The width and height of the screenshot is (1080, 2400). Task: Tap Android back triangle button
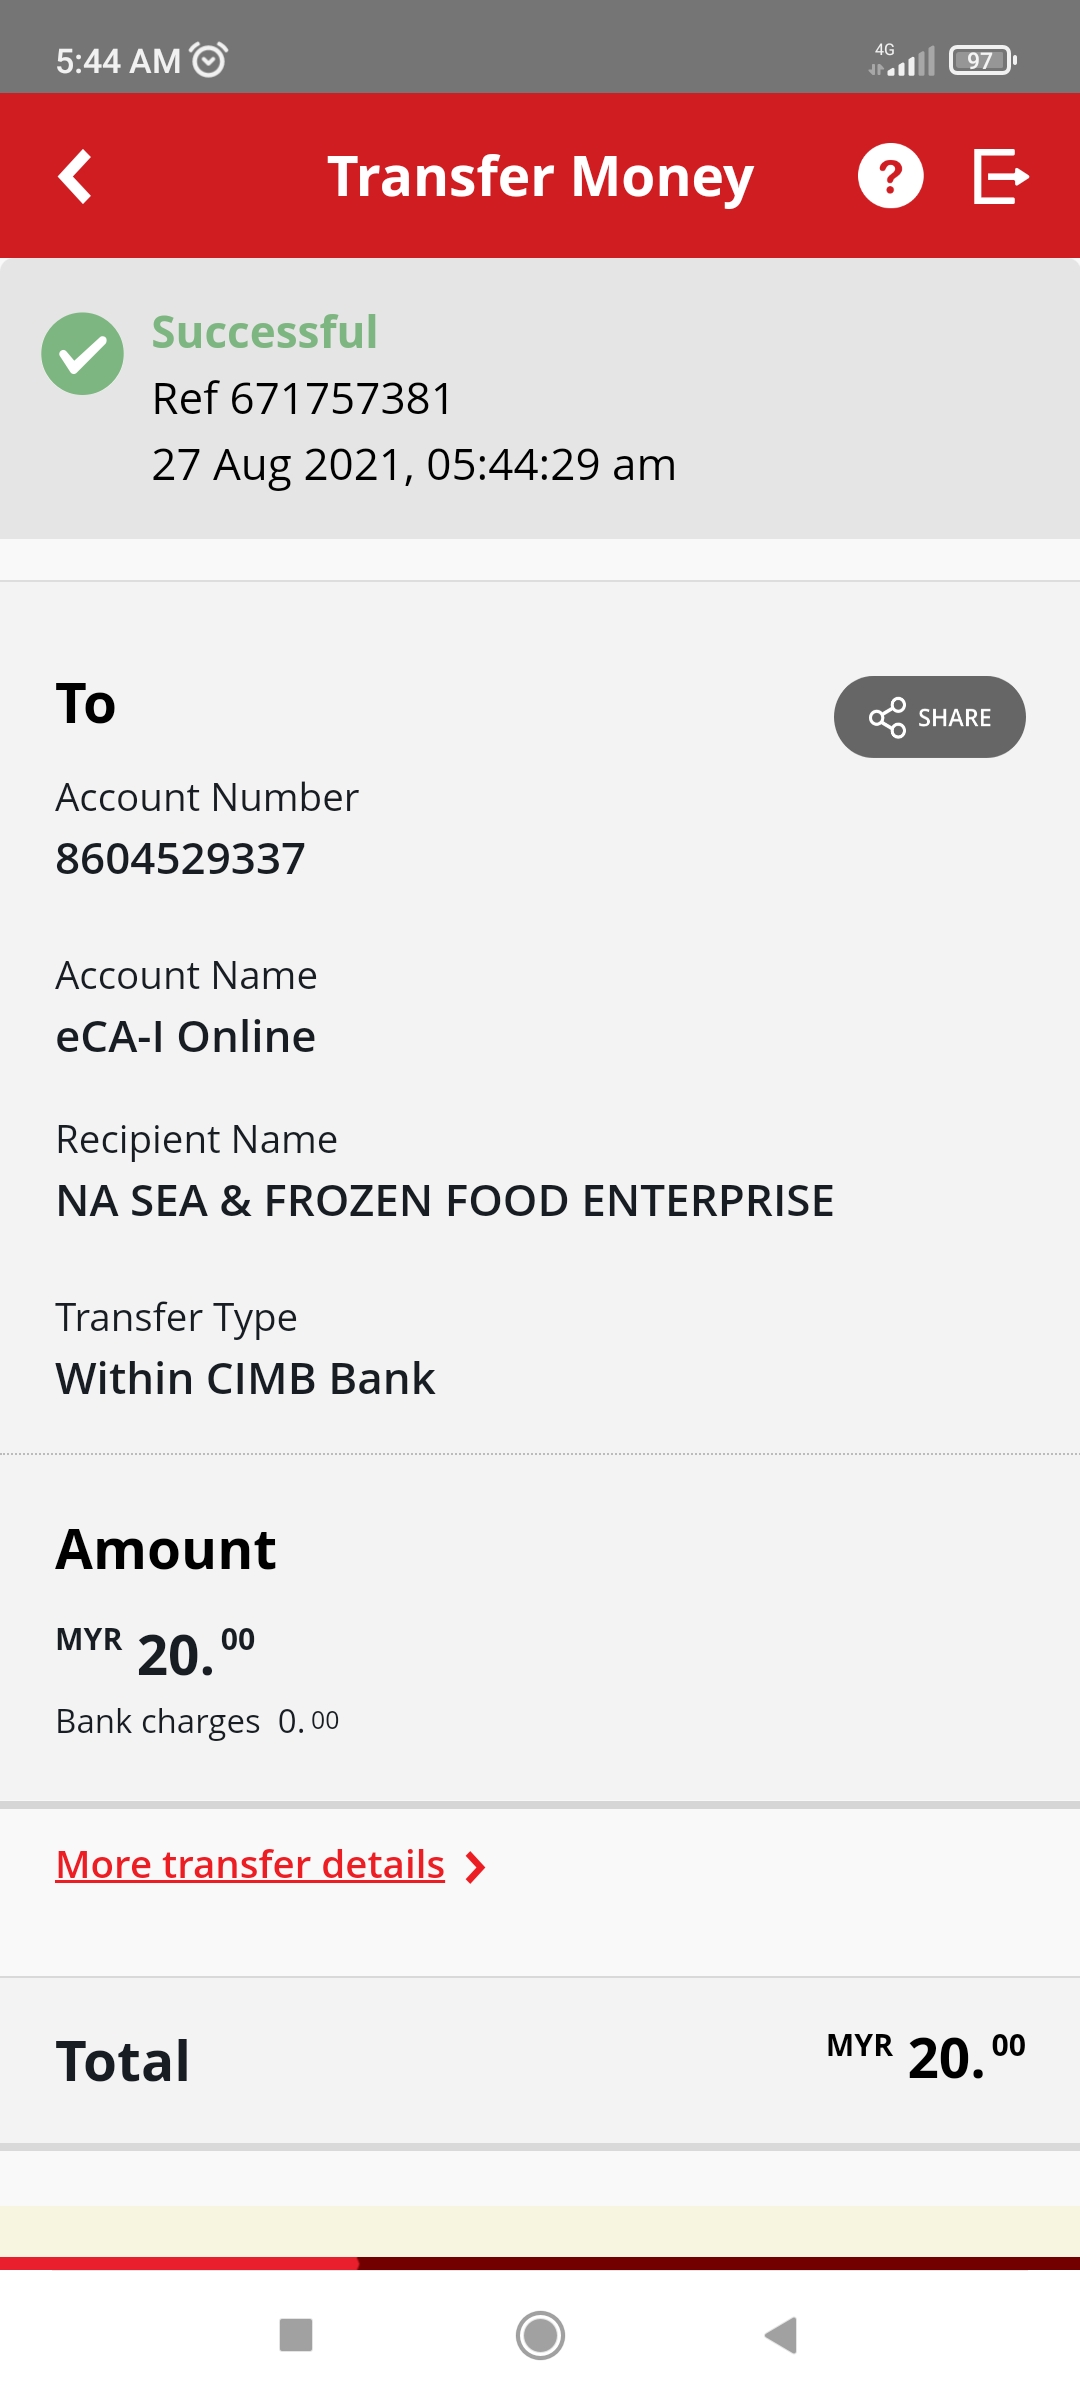(781, 2335)
